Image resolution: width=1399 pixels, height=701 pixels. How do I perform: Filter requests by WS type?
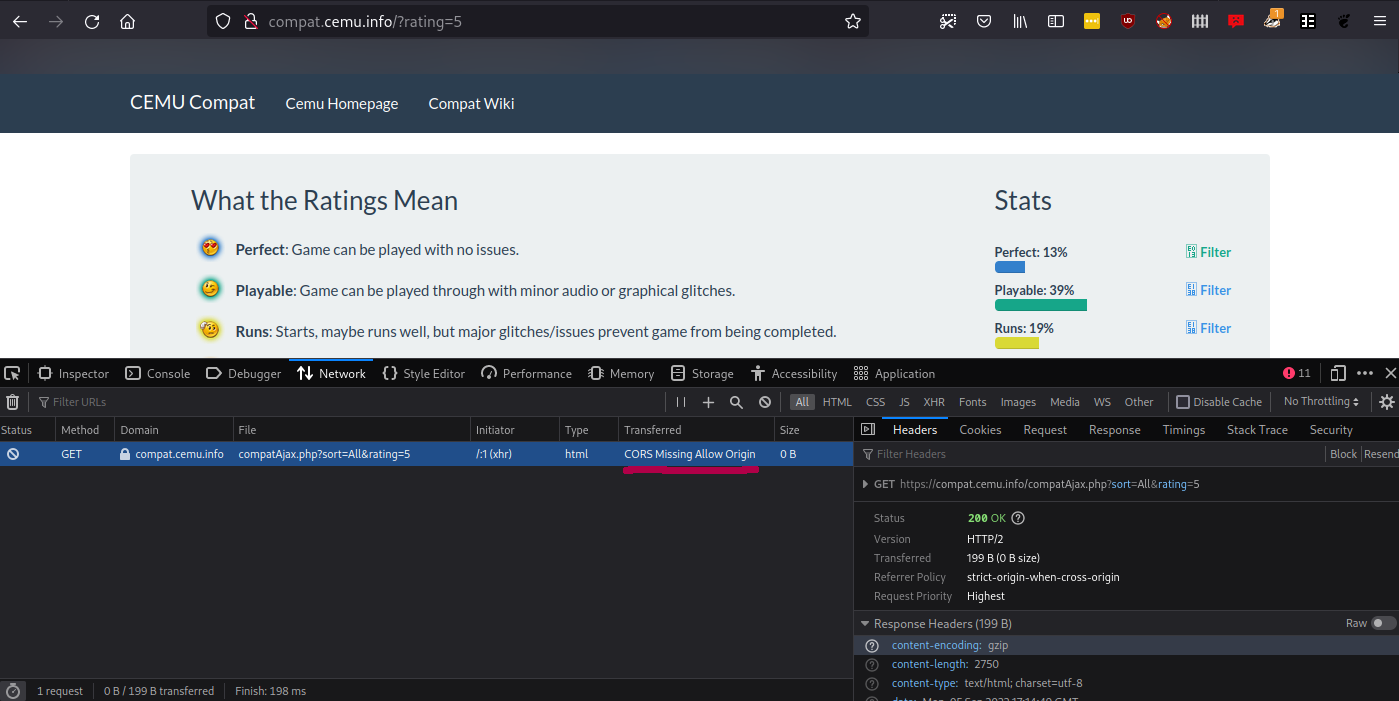tap(1102, 402)
